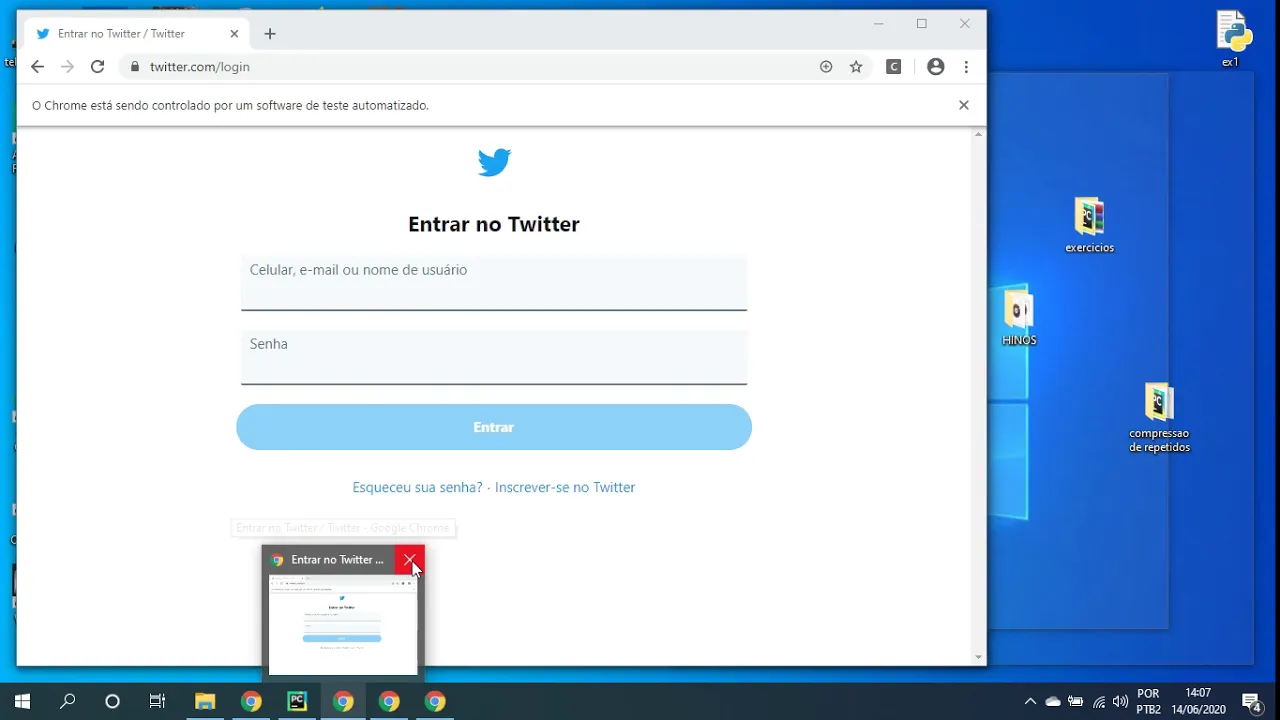
Task: Focus the 'Senha' password field
Action: click(494, 357)
